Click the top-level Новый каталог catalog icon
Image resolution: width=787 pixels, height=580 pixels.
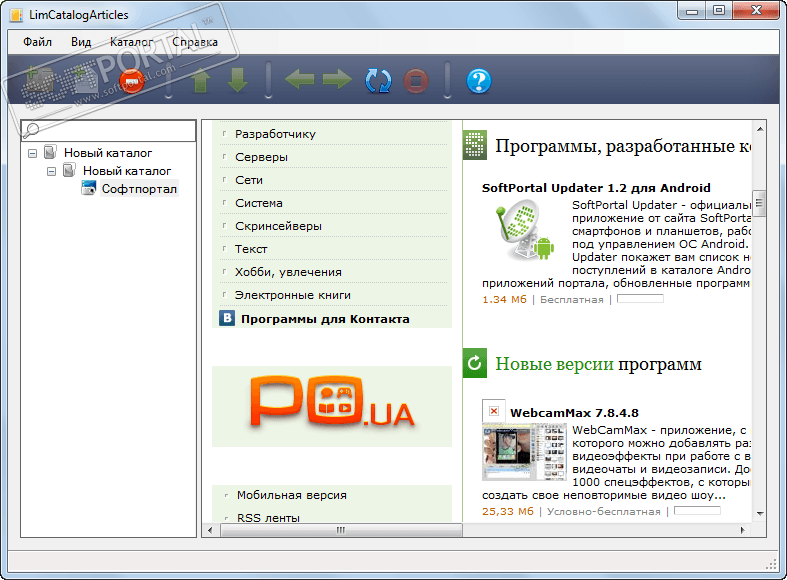point(50,152)
